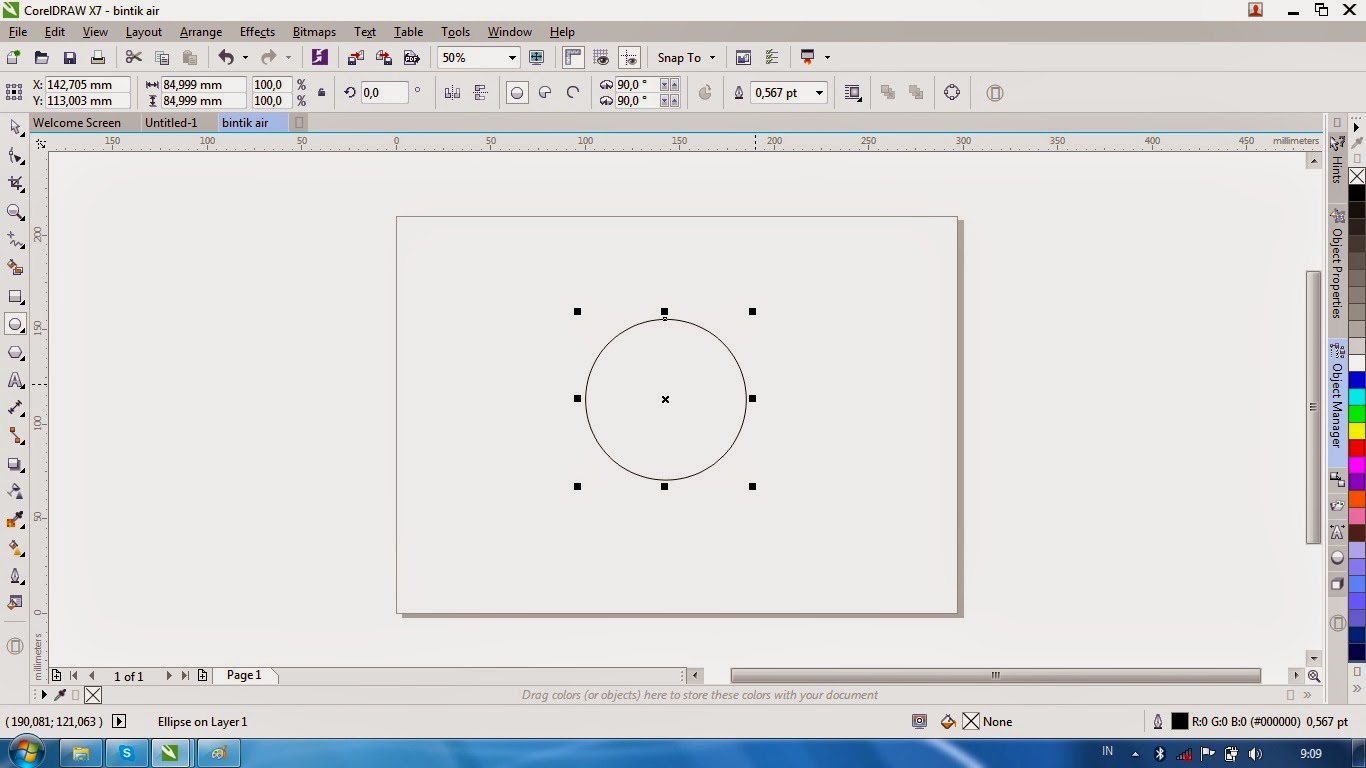
Task: Choose the Color Eyedropper tool
Action: (15, 520)
